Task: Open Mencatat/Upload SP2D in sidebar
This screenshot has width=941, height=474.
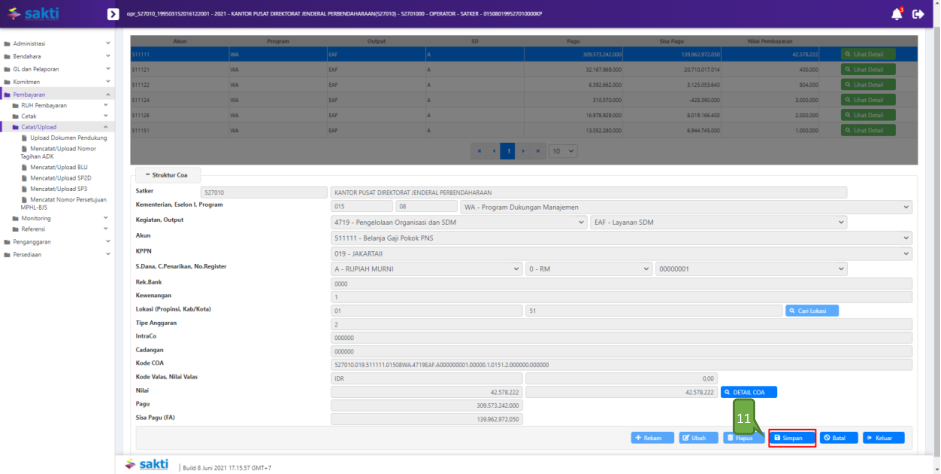Action: pyautogui.click(x=58, y=177)
